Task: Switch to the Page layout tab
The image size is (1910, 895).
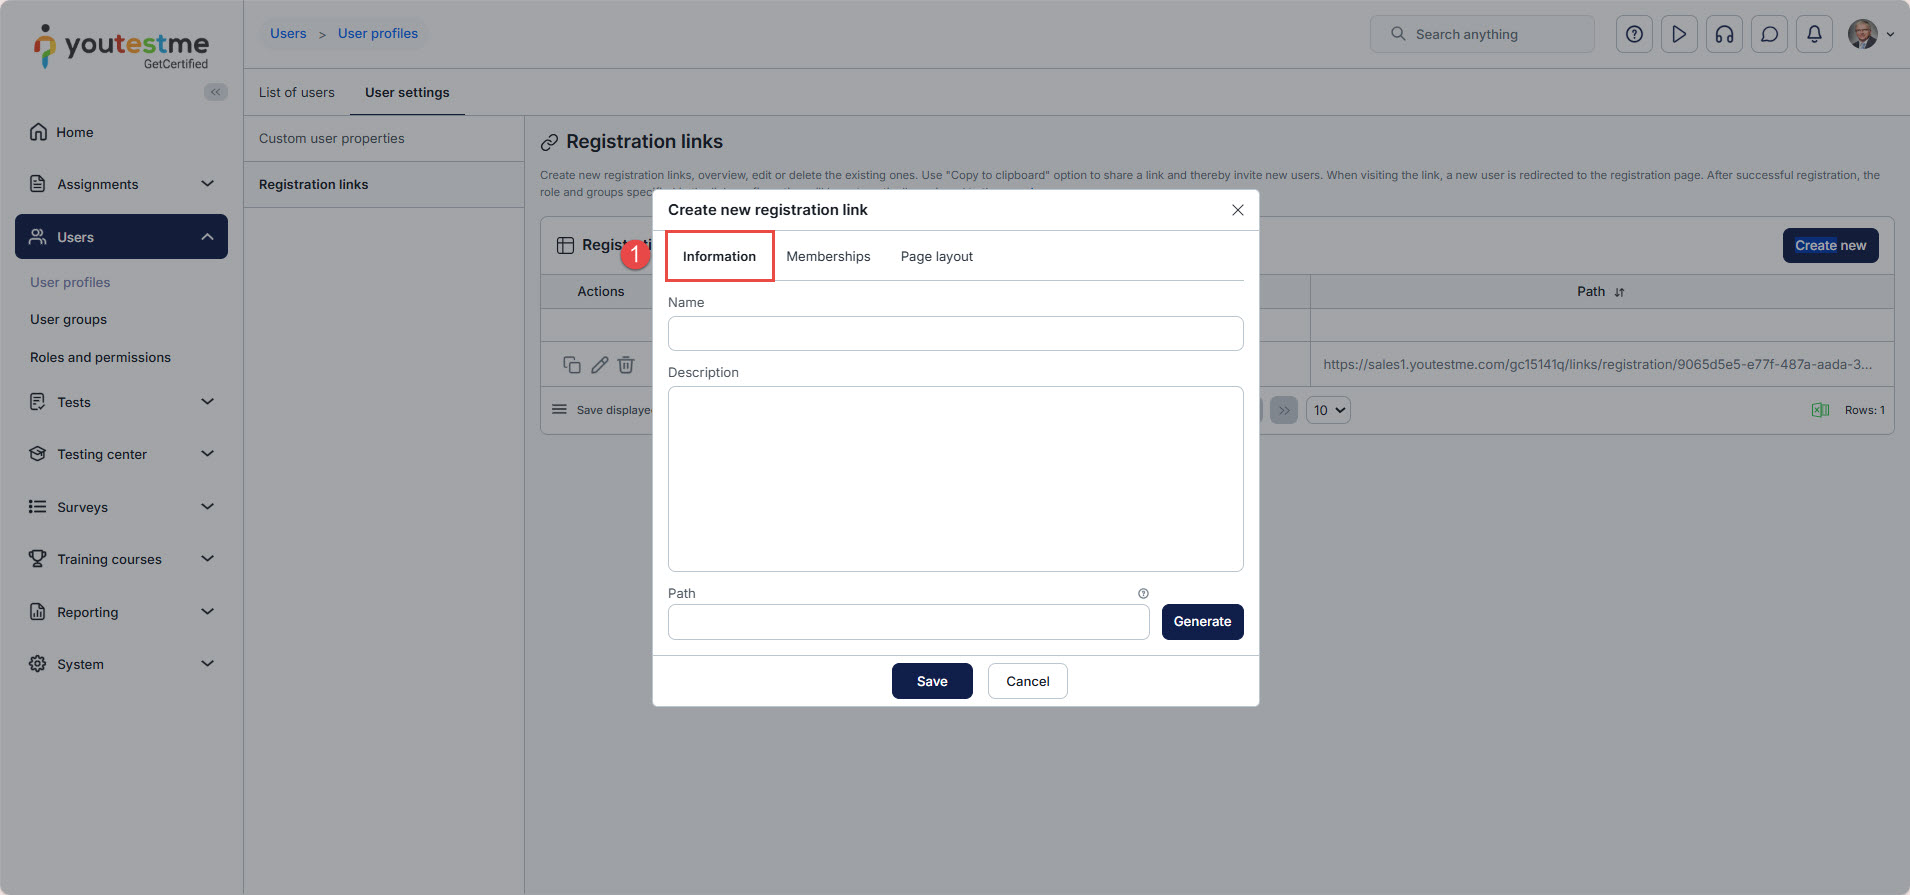Action: point(936,257)
